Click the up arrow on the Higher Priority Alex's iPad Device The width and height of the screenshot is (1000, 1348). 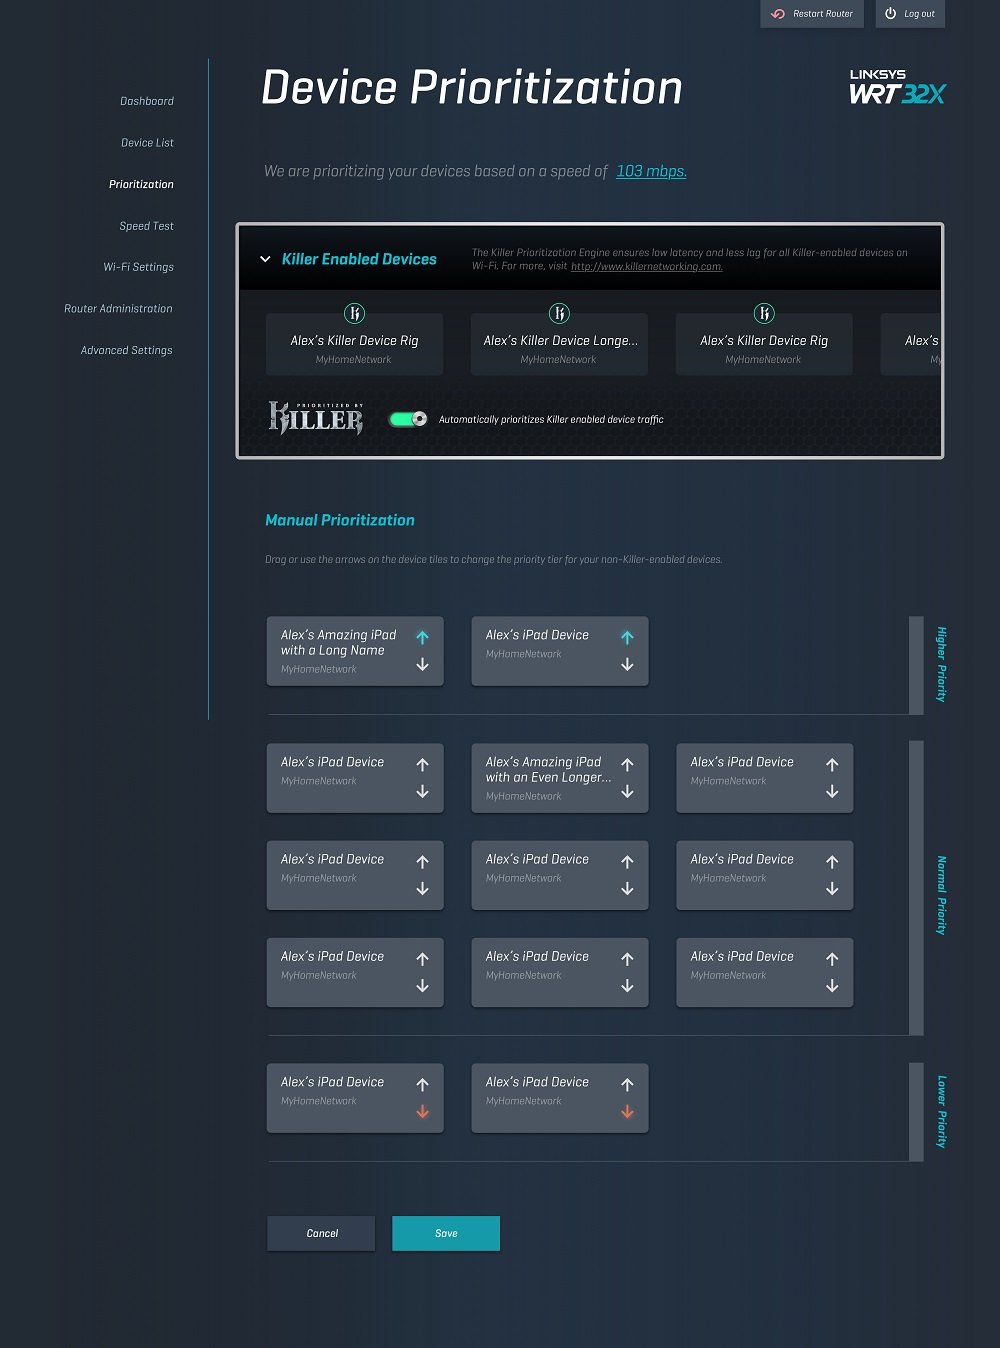[x=627, y=638]
